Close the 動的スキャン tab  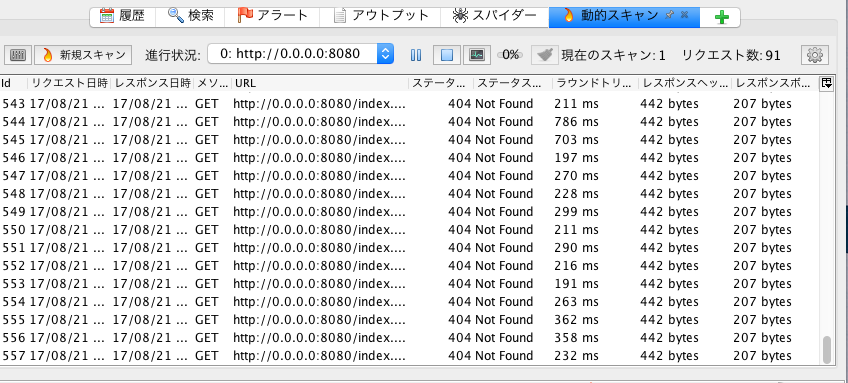(x=684, y=15)
